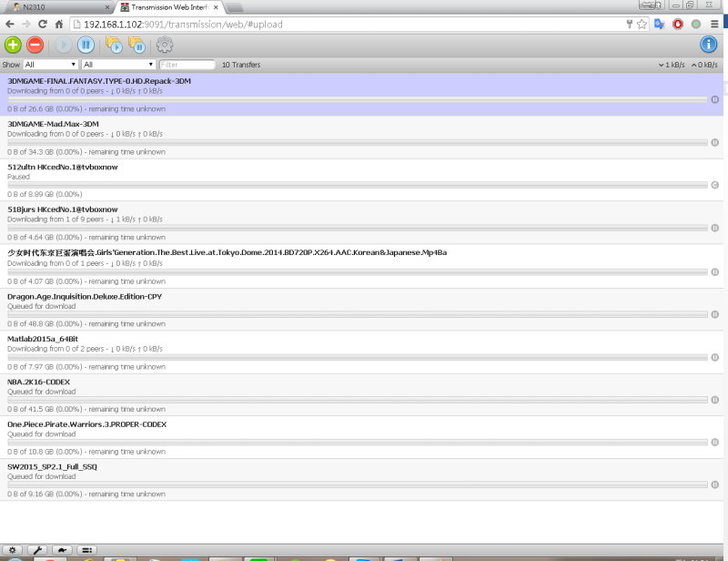This screenshot has height=561, width=728.
Task: Select the 3DMGAME-Mad.Max-3DM torrent
Action: coord(361,137)
